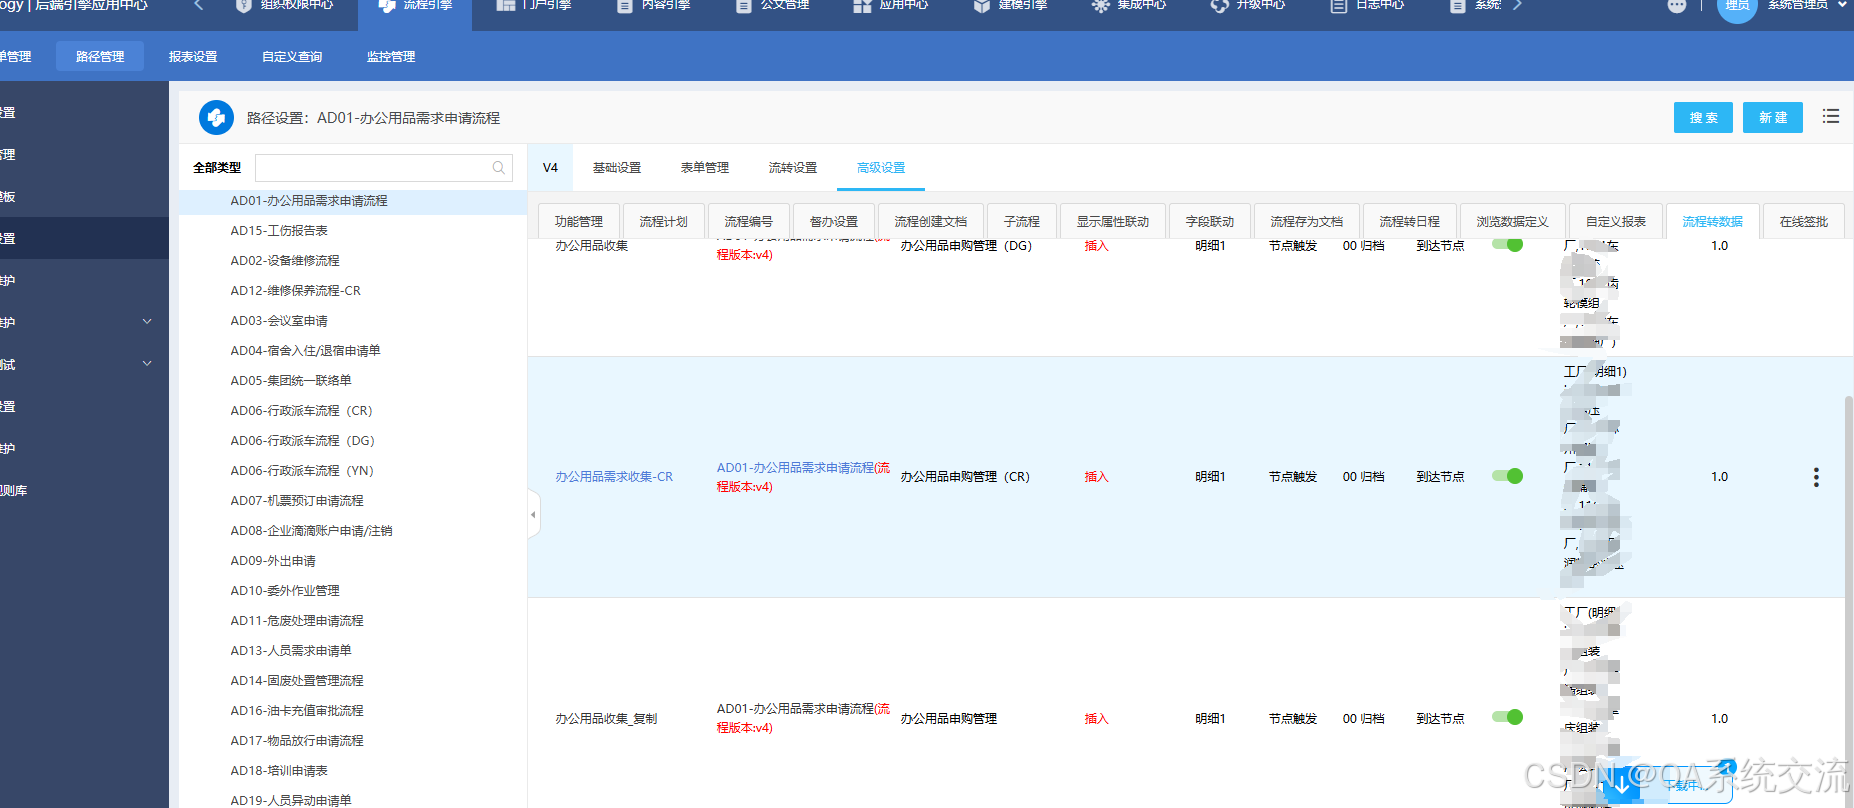
Task: Open the 子流程 sub-tab
Action: [1022, 221]
